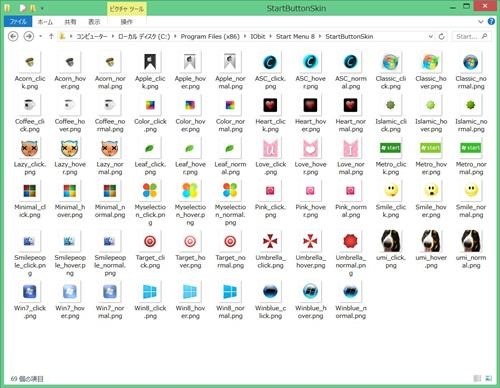Viewport: 500px width, 388px height.
Task: Select the umi_normal.png dog thumbnail
Action: pyautogui.click(x=471, y=241)
